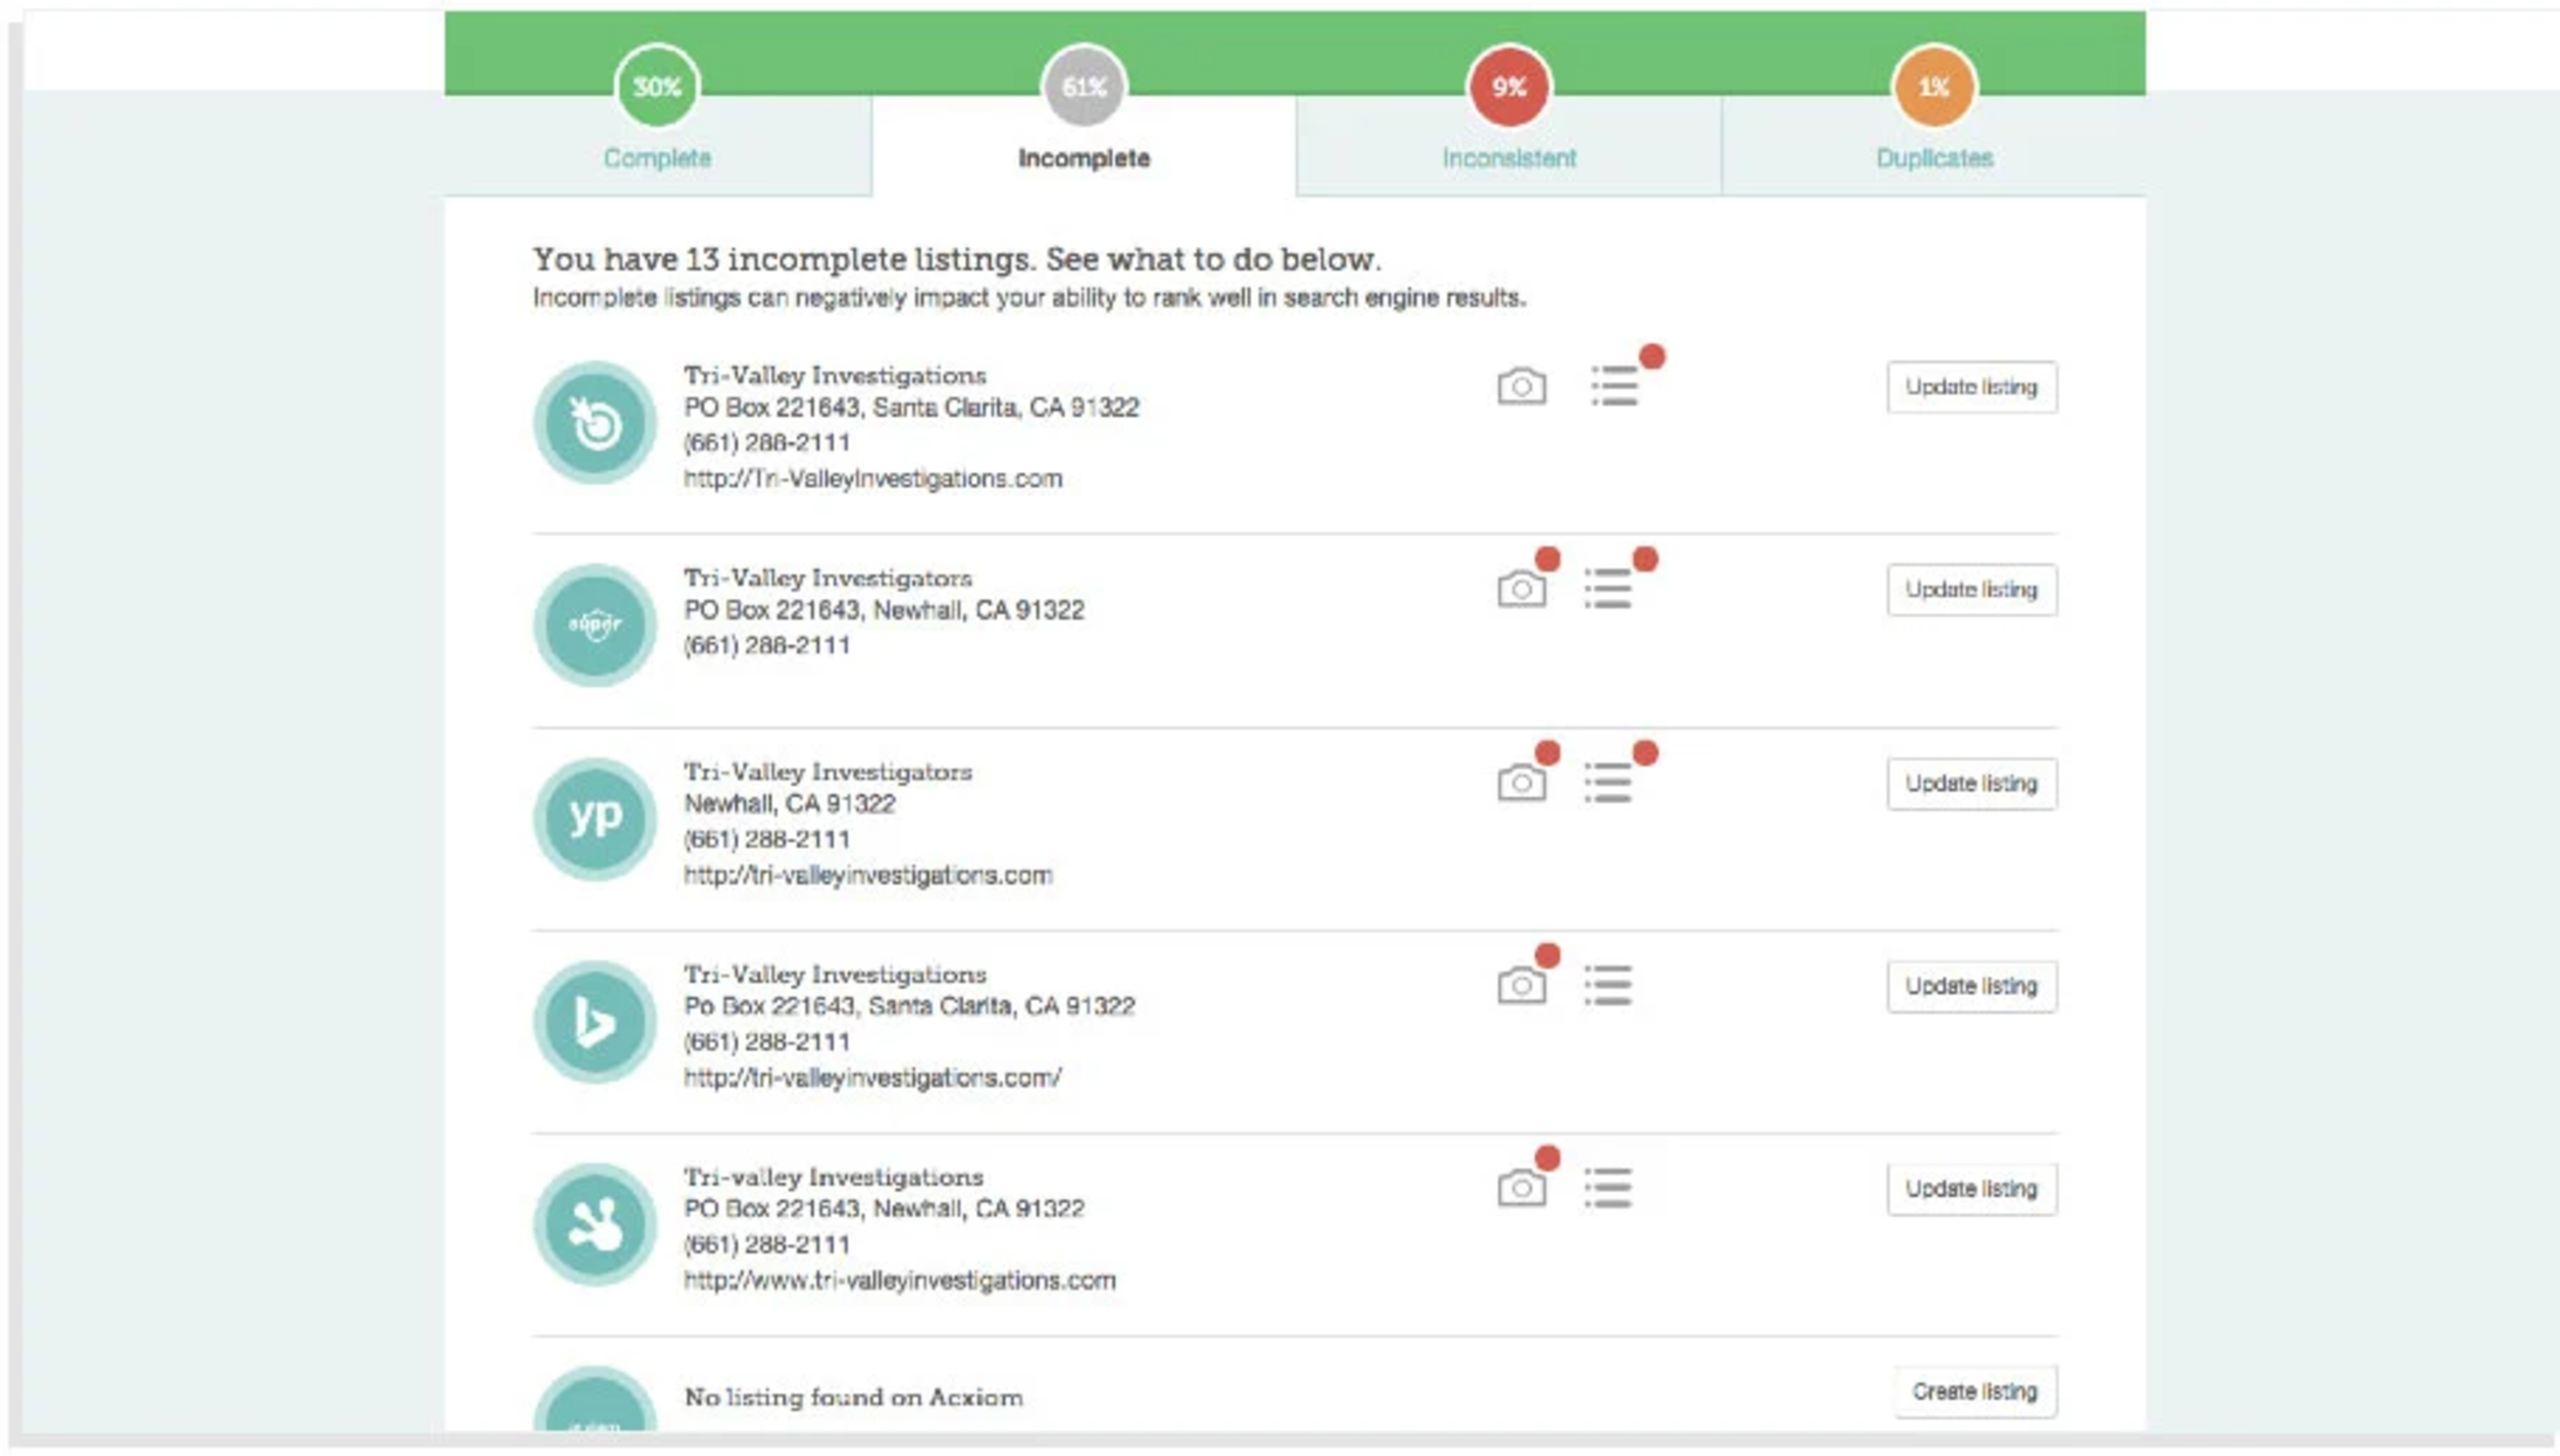Screen dimensions: 2560x1456
Task: Open http://Tri-ValleyInvestigations.com link
Action: pyautogui.click(x=873, y=479)
